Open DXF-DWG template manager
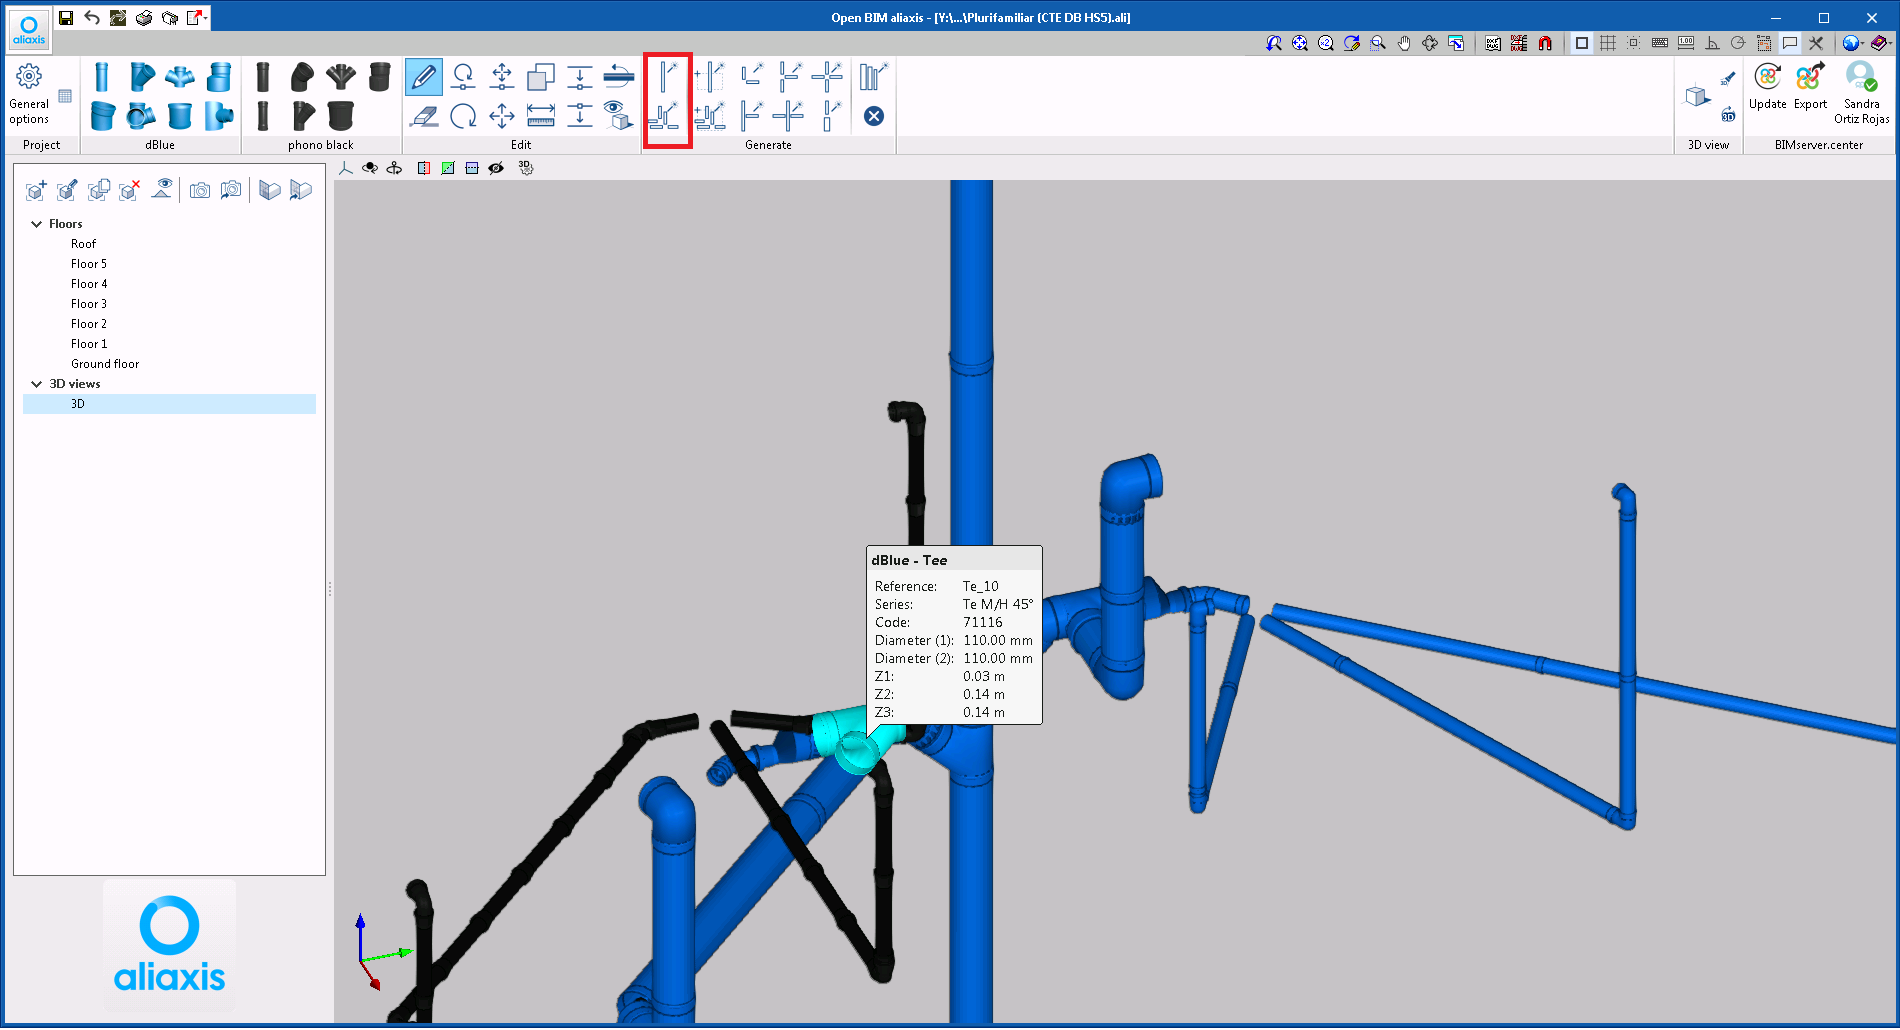1900x1030 pixels. pyautogui.click(x=1493, y=43)
